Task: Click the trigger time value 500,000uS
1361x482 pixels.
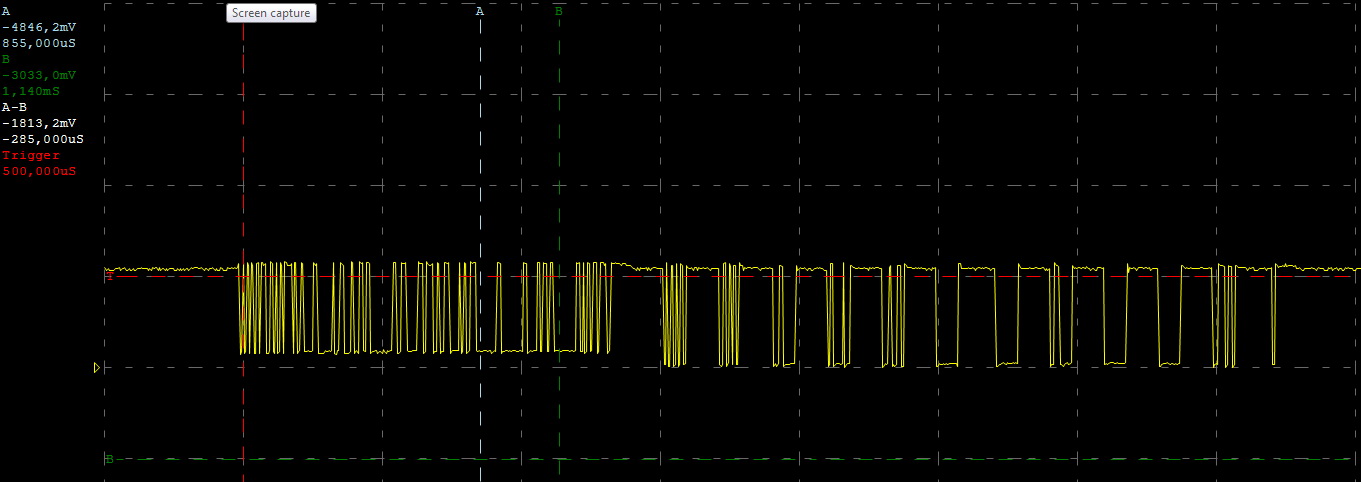Action: (x=39, y=171)
